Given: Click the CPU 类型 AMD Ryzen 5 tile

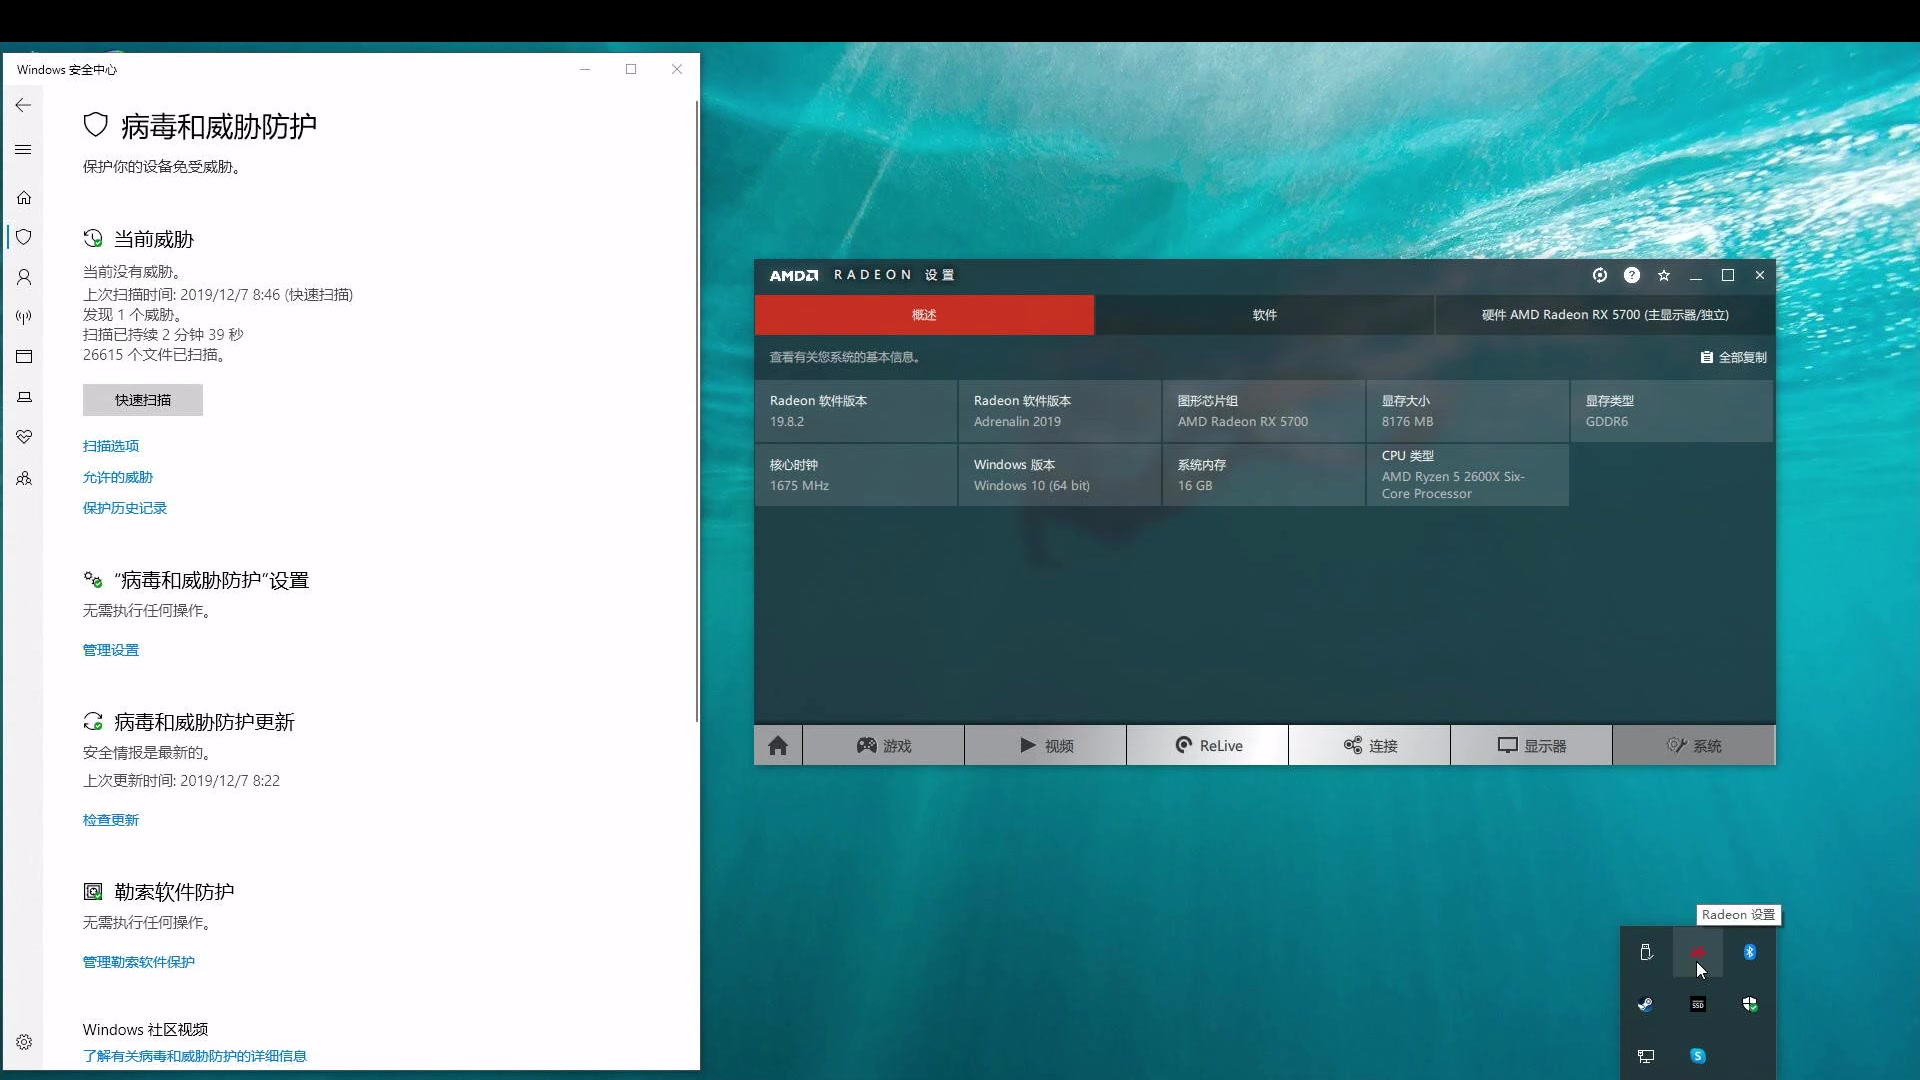Looking at the screenshot, I should point(1468,475).
